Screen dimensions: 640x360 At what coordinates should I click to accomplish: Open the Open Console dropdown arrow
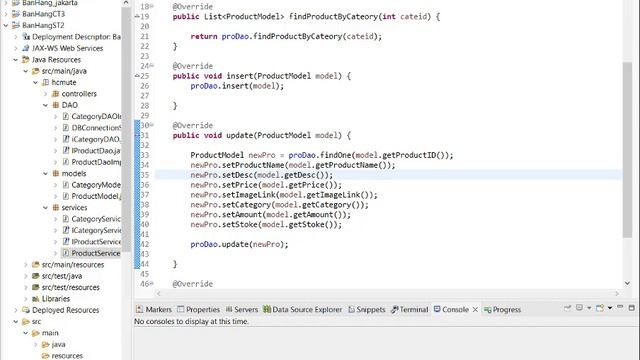609,308
